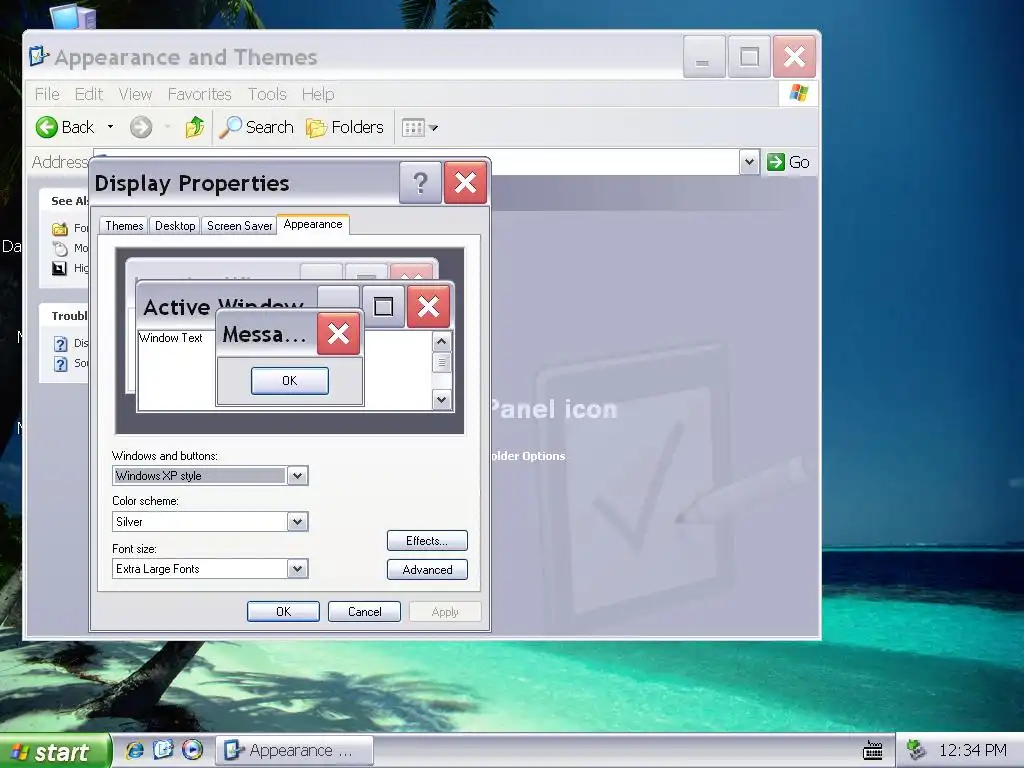Click the Up folder icon in toolbar
The image size is (1024, 768).
[x=194, y=127]
